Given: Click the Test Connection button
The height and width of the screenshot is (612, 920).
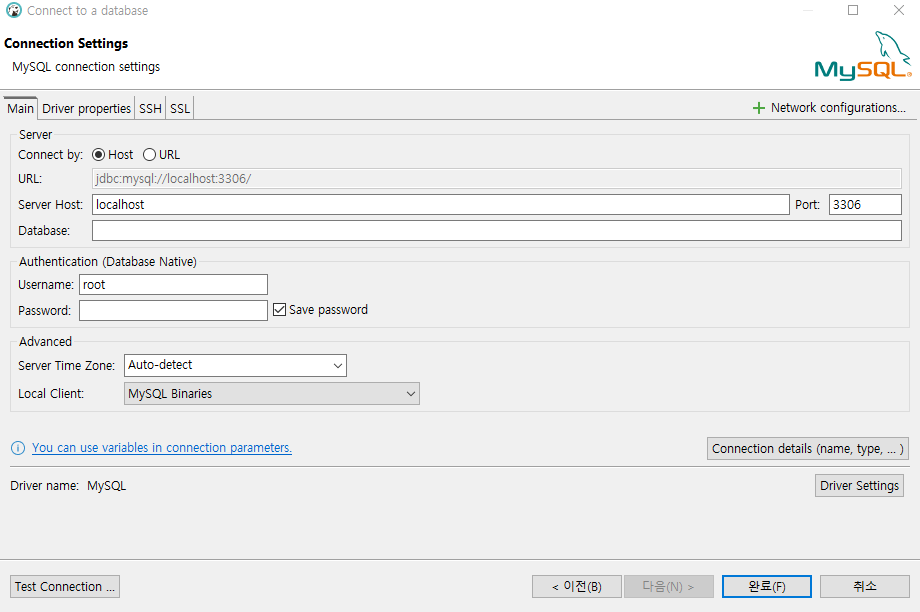Looking at the screenshot, I should pos(65,586).
